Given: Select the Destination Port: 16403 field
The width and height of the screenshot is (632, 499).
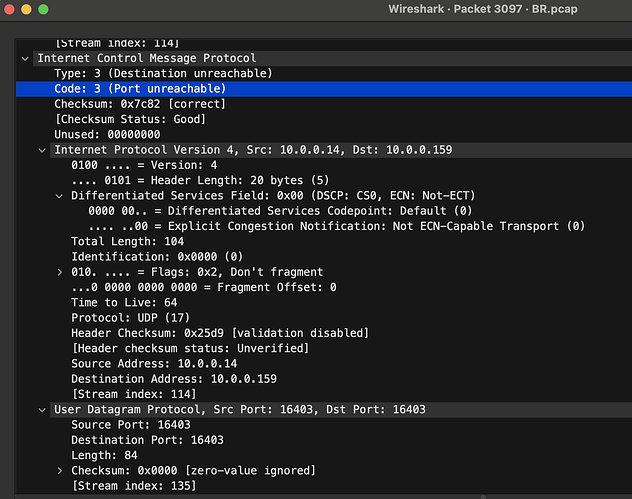Looking at the screenshot, I should [147, 440].
